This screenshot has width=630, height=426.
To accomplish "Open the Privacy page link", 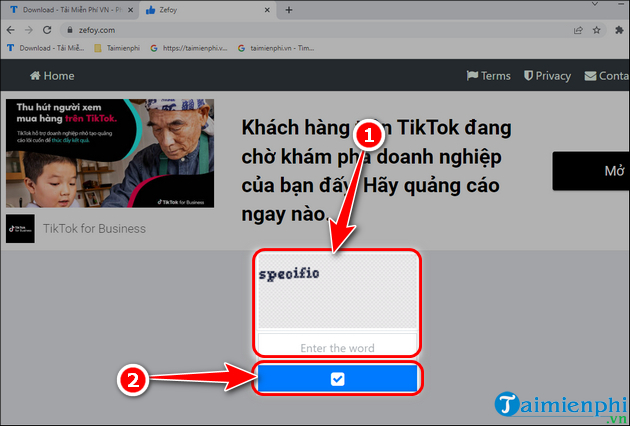I will [x=546, y=76].
